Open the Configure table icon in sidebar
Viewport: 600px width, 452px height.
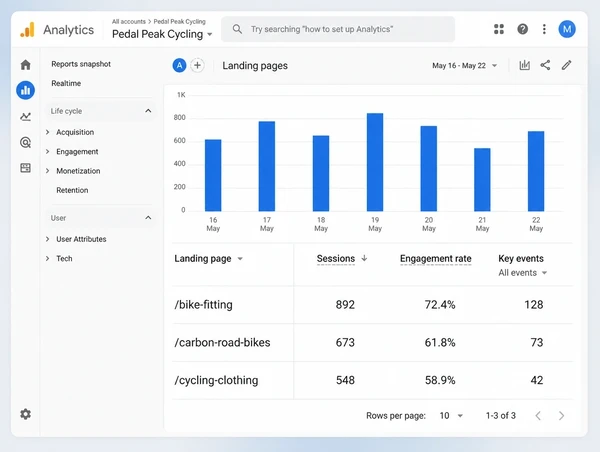(26, 168)
